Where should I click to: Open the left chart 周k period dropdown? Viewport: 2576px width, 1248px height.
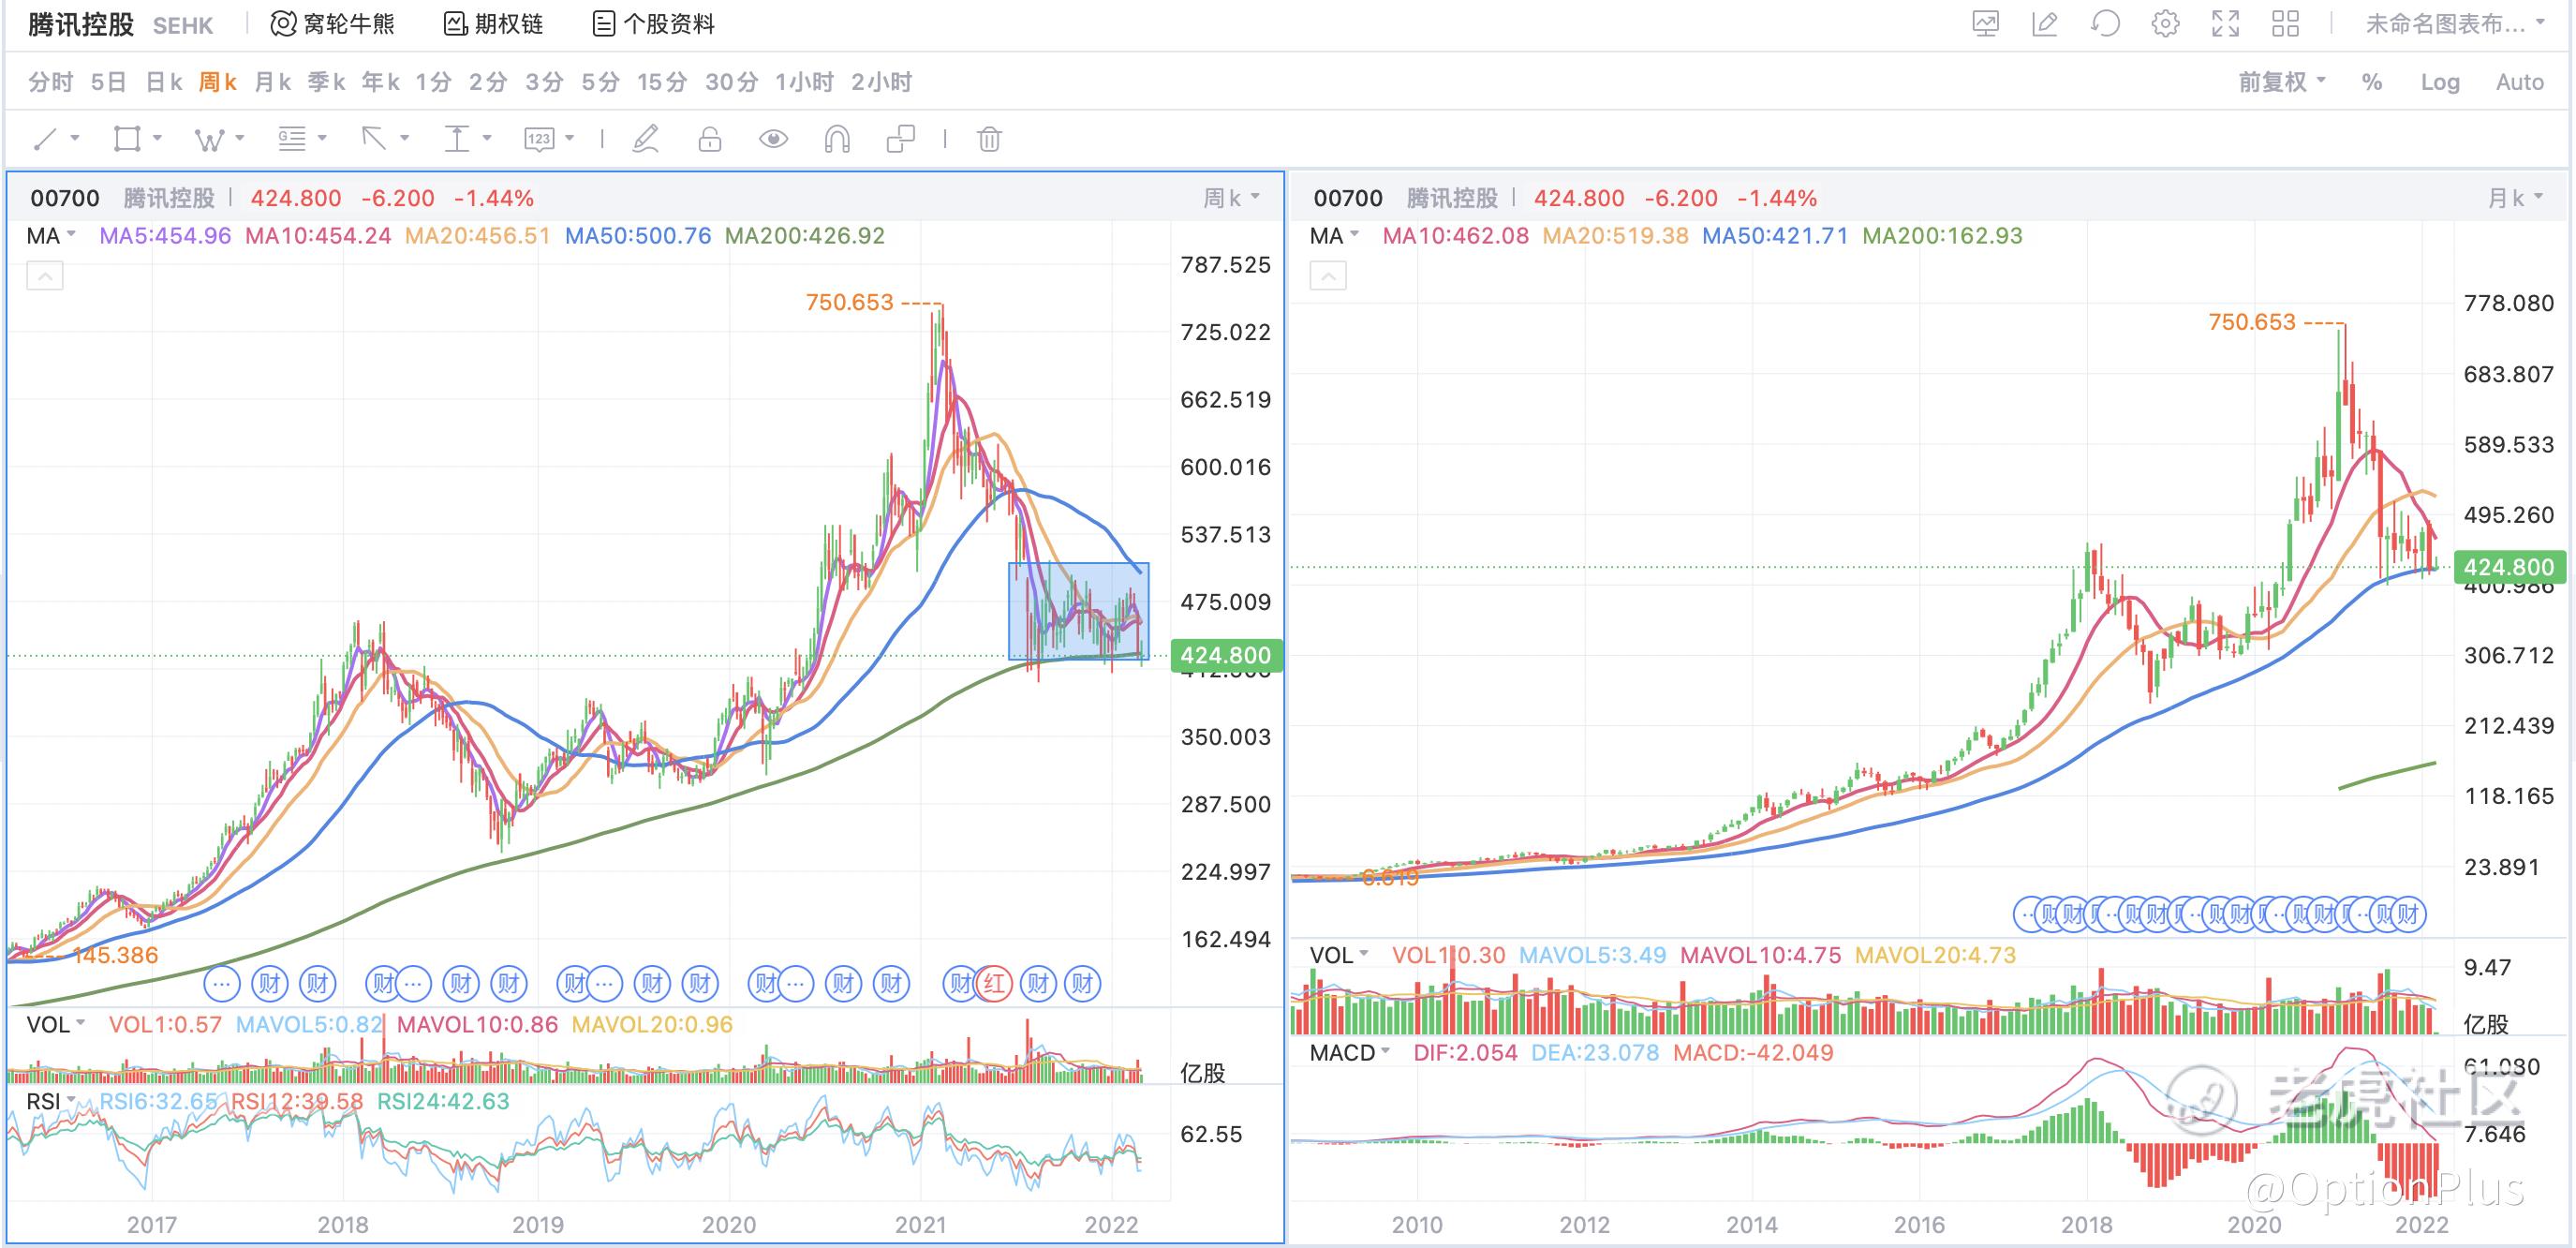[x=1231, y=198]
